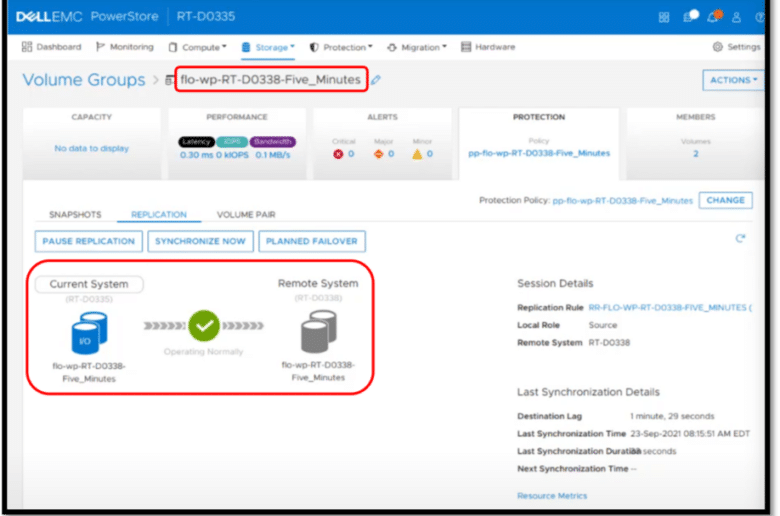Click the Major alerts orange icon

click(x=378, y=154)
